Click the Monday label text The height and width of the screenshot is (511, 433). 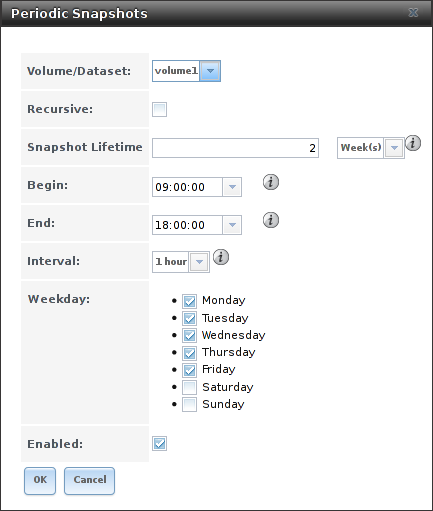224,300
